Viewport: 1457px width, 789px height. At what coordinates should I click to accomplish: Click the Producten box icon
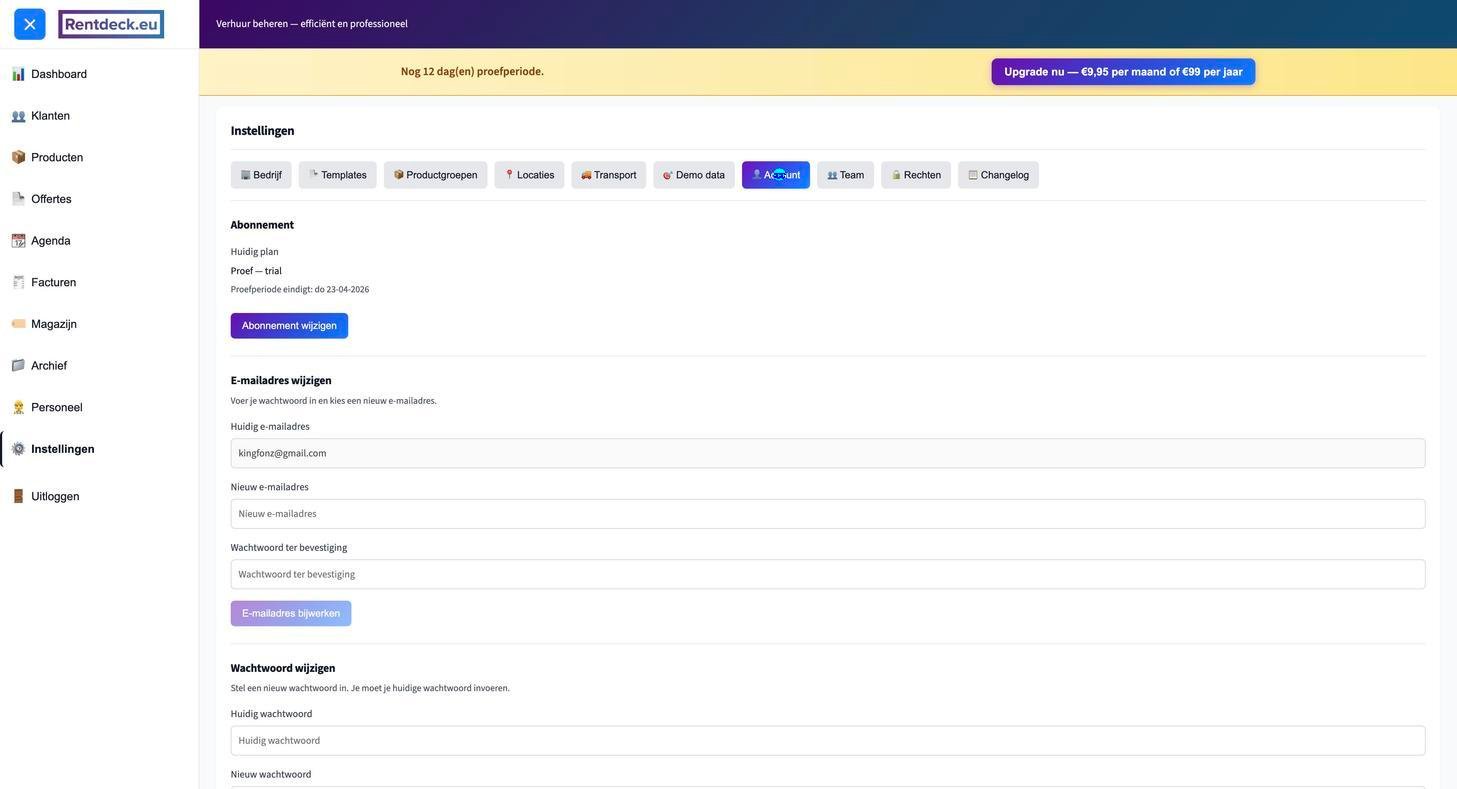(18, 157)
